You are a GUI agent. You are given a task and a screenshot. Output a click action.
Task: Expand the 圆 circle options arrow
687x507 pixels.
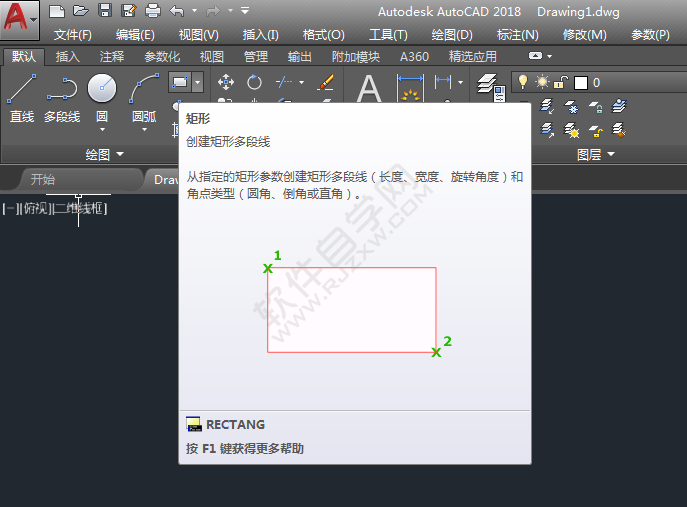[x=102, y=130]
